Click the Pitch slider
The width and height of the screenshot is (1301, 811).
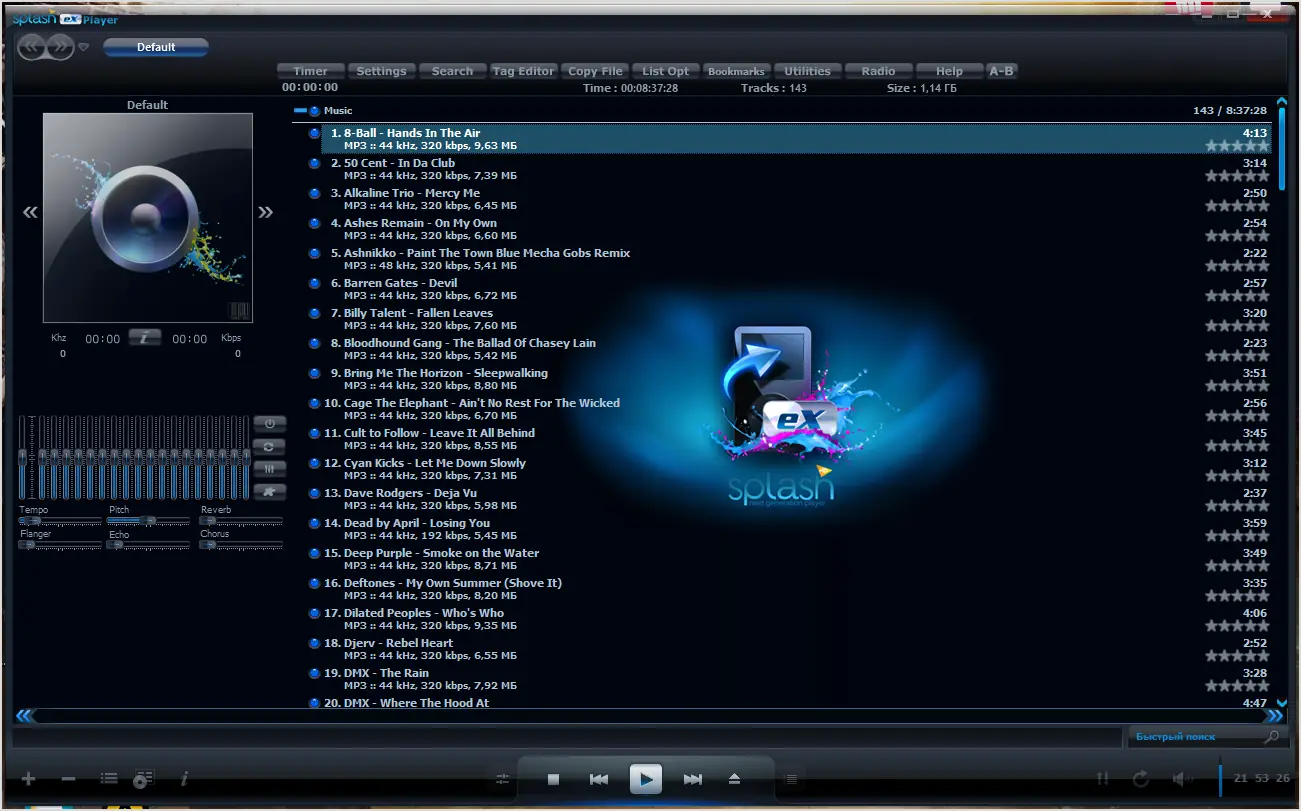[x=149, y=521]
